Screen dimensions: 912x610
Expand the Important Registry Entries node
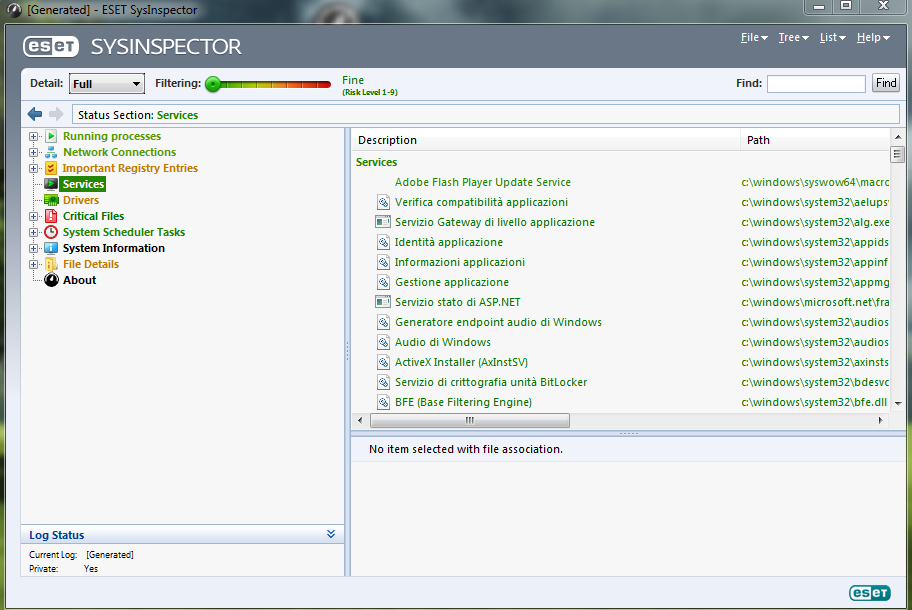pos(34,169)
